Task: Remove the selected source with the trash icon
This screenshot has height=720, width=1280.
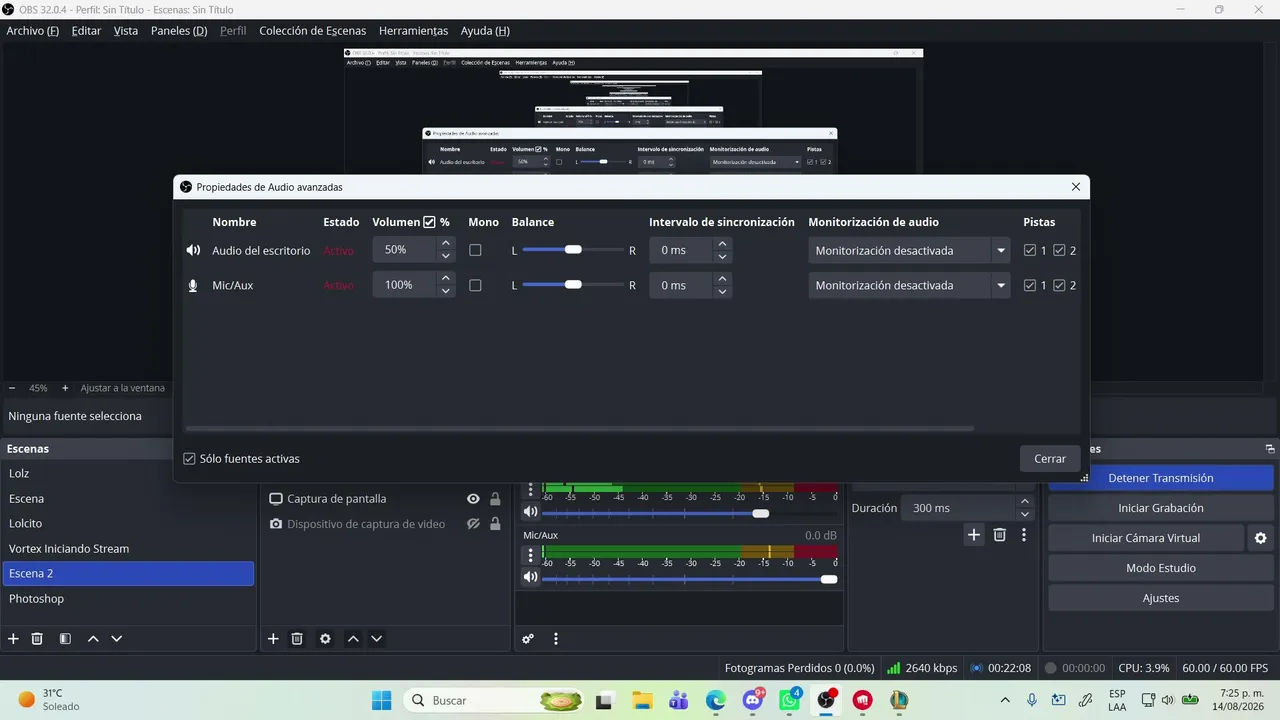Action: [x=297, y=639]
